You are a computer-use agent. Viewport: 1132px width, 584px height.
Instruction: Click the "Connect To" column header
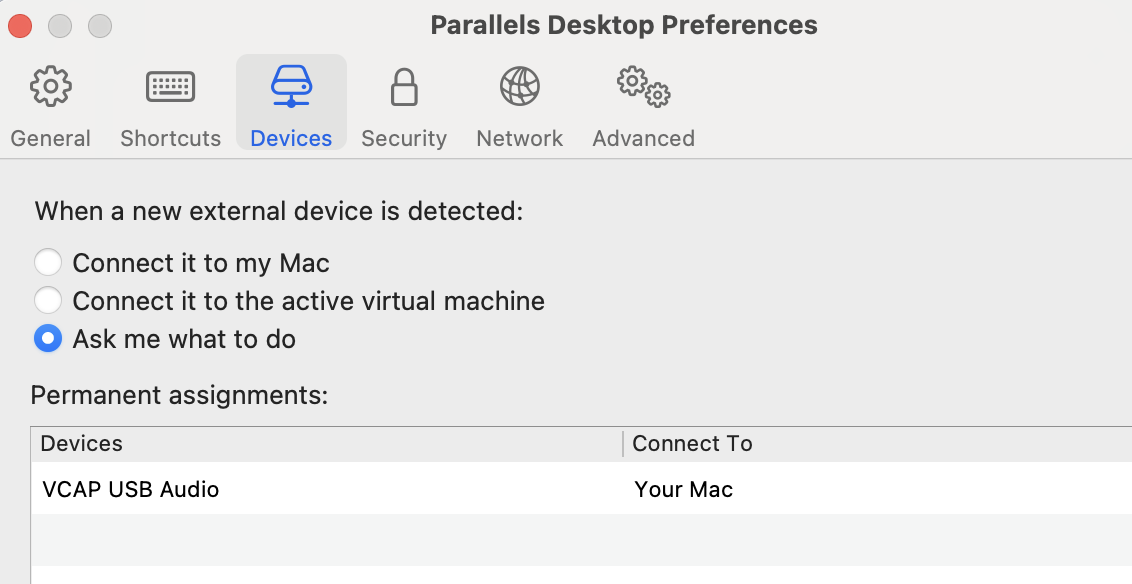692,443
